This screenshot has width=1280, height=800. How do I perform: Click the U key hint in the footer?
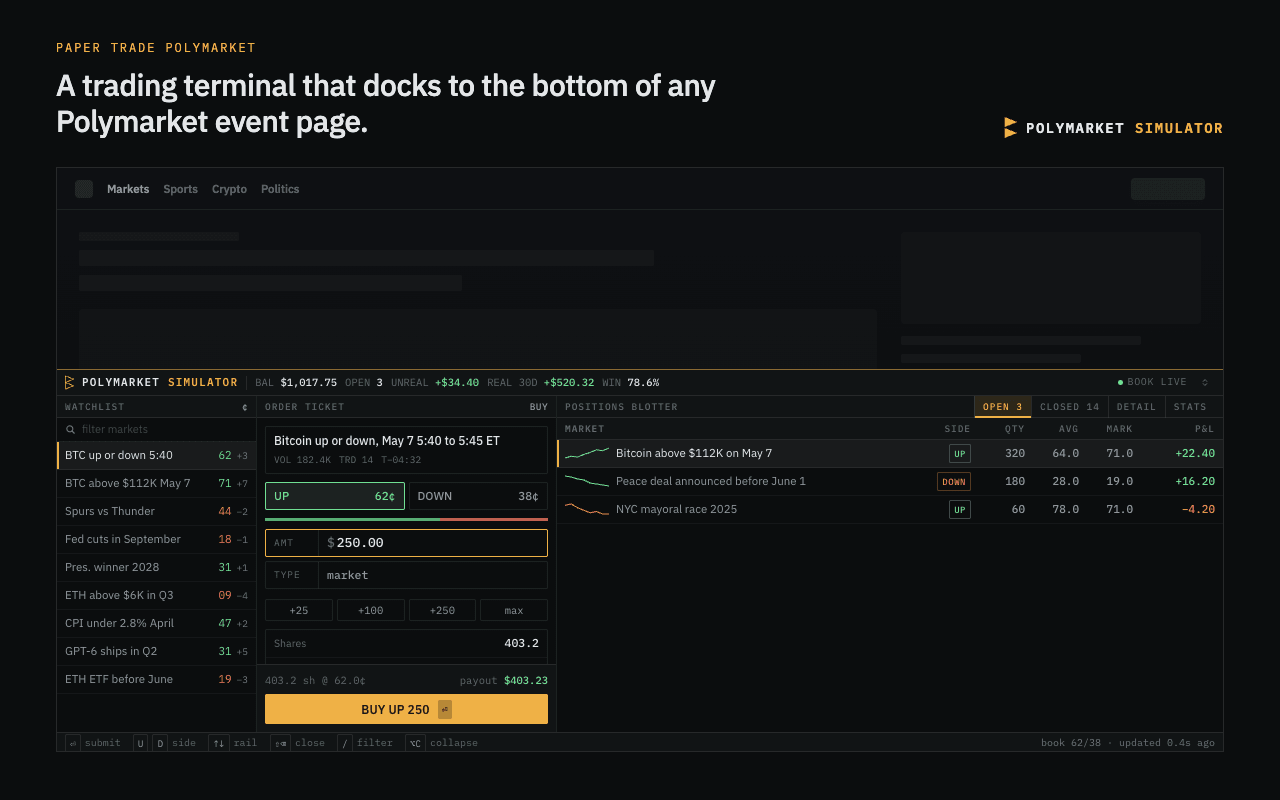[140, 743]
